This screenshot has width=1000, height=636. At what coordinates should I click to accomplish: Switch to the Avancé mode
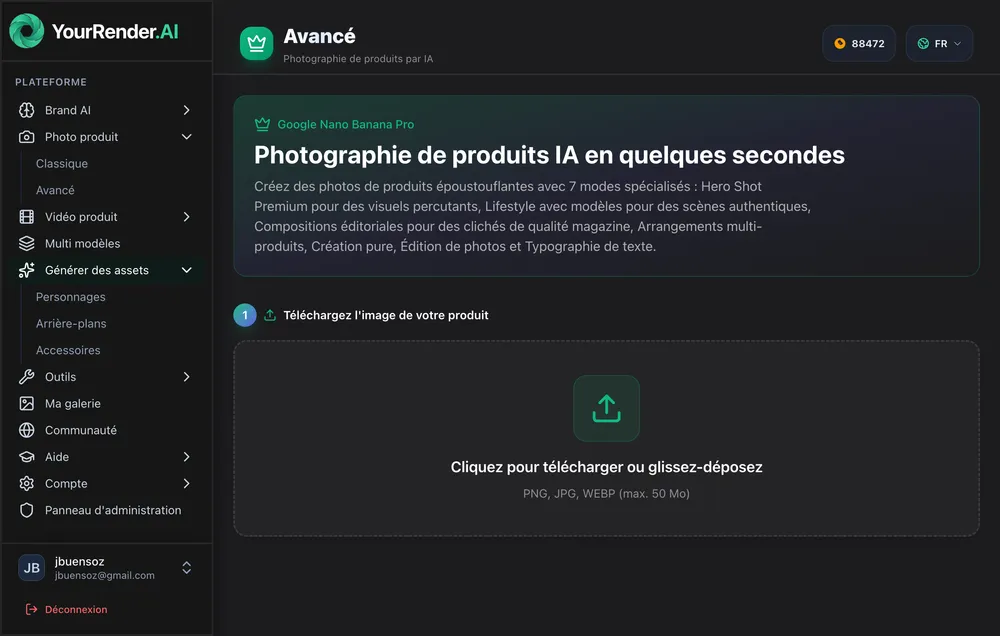pos(55,190)
